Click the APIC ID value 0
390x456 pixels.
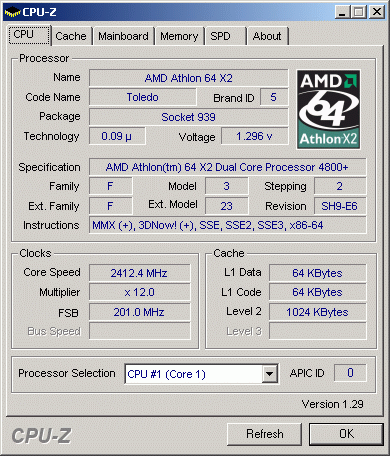[x=350, y=373]
